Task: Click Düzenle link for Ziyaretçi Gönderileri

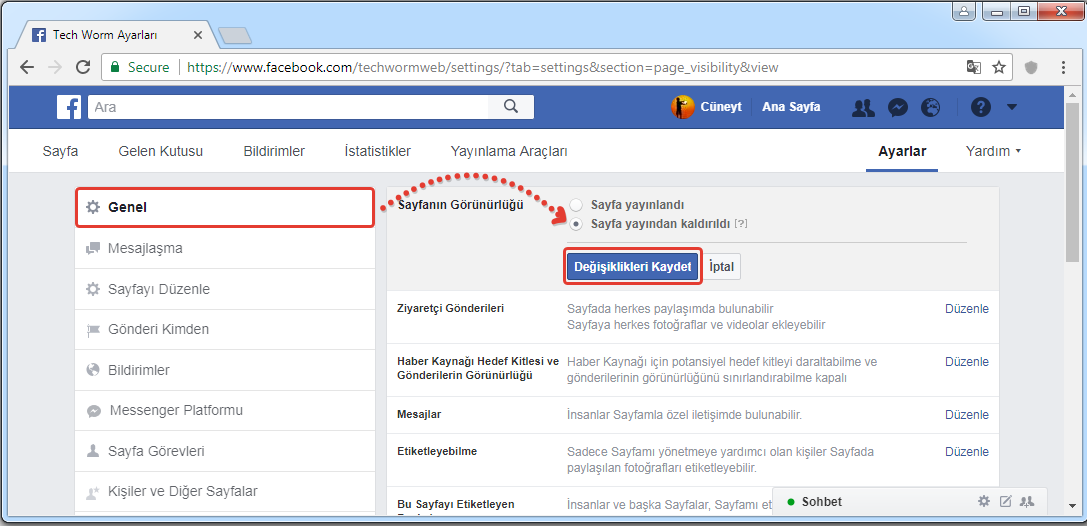Action: (x=966, y=309)
